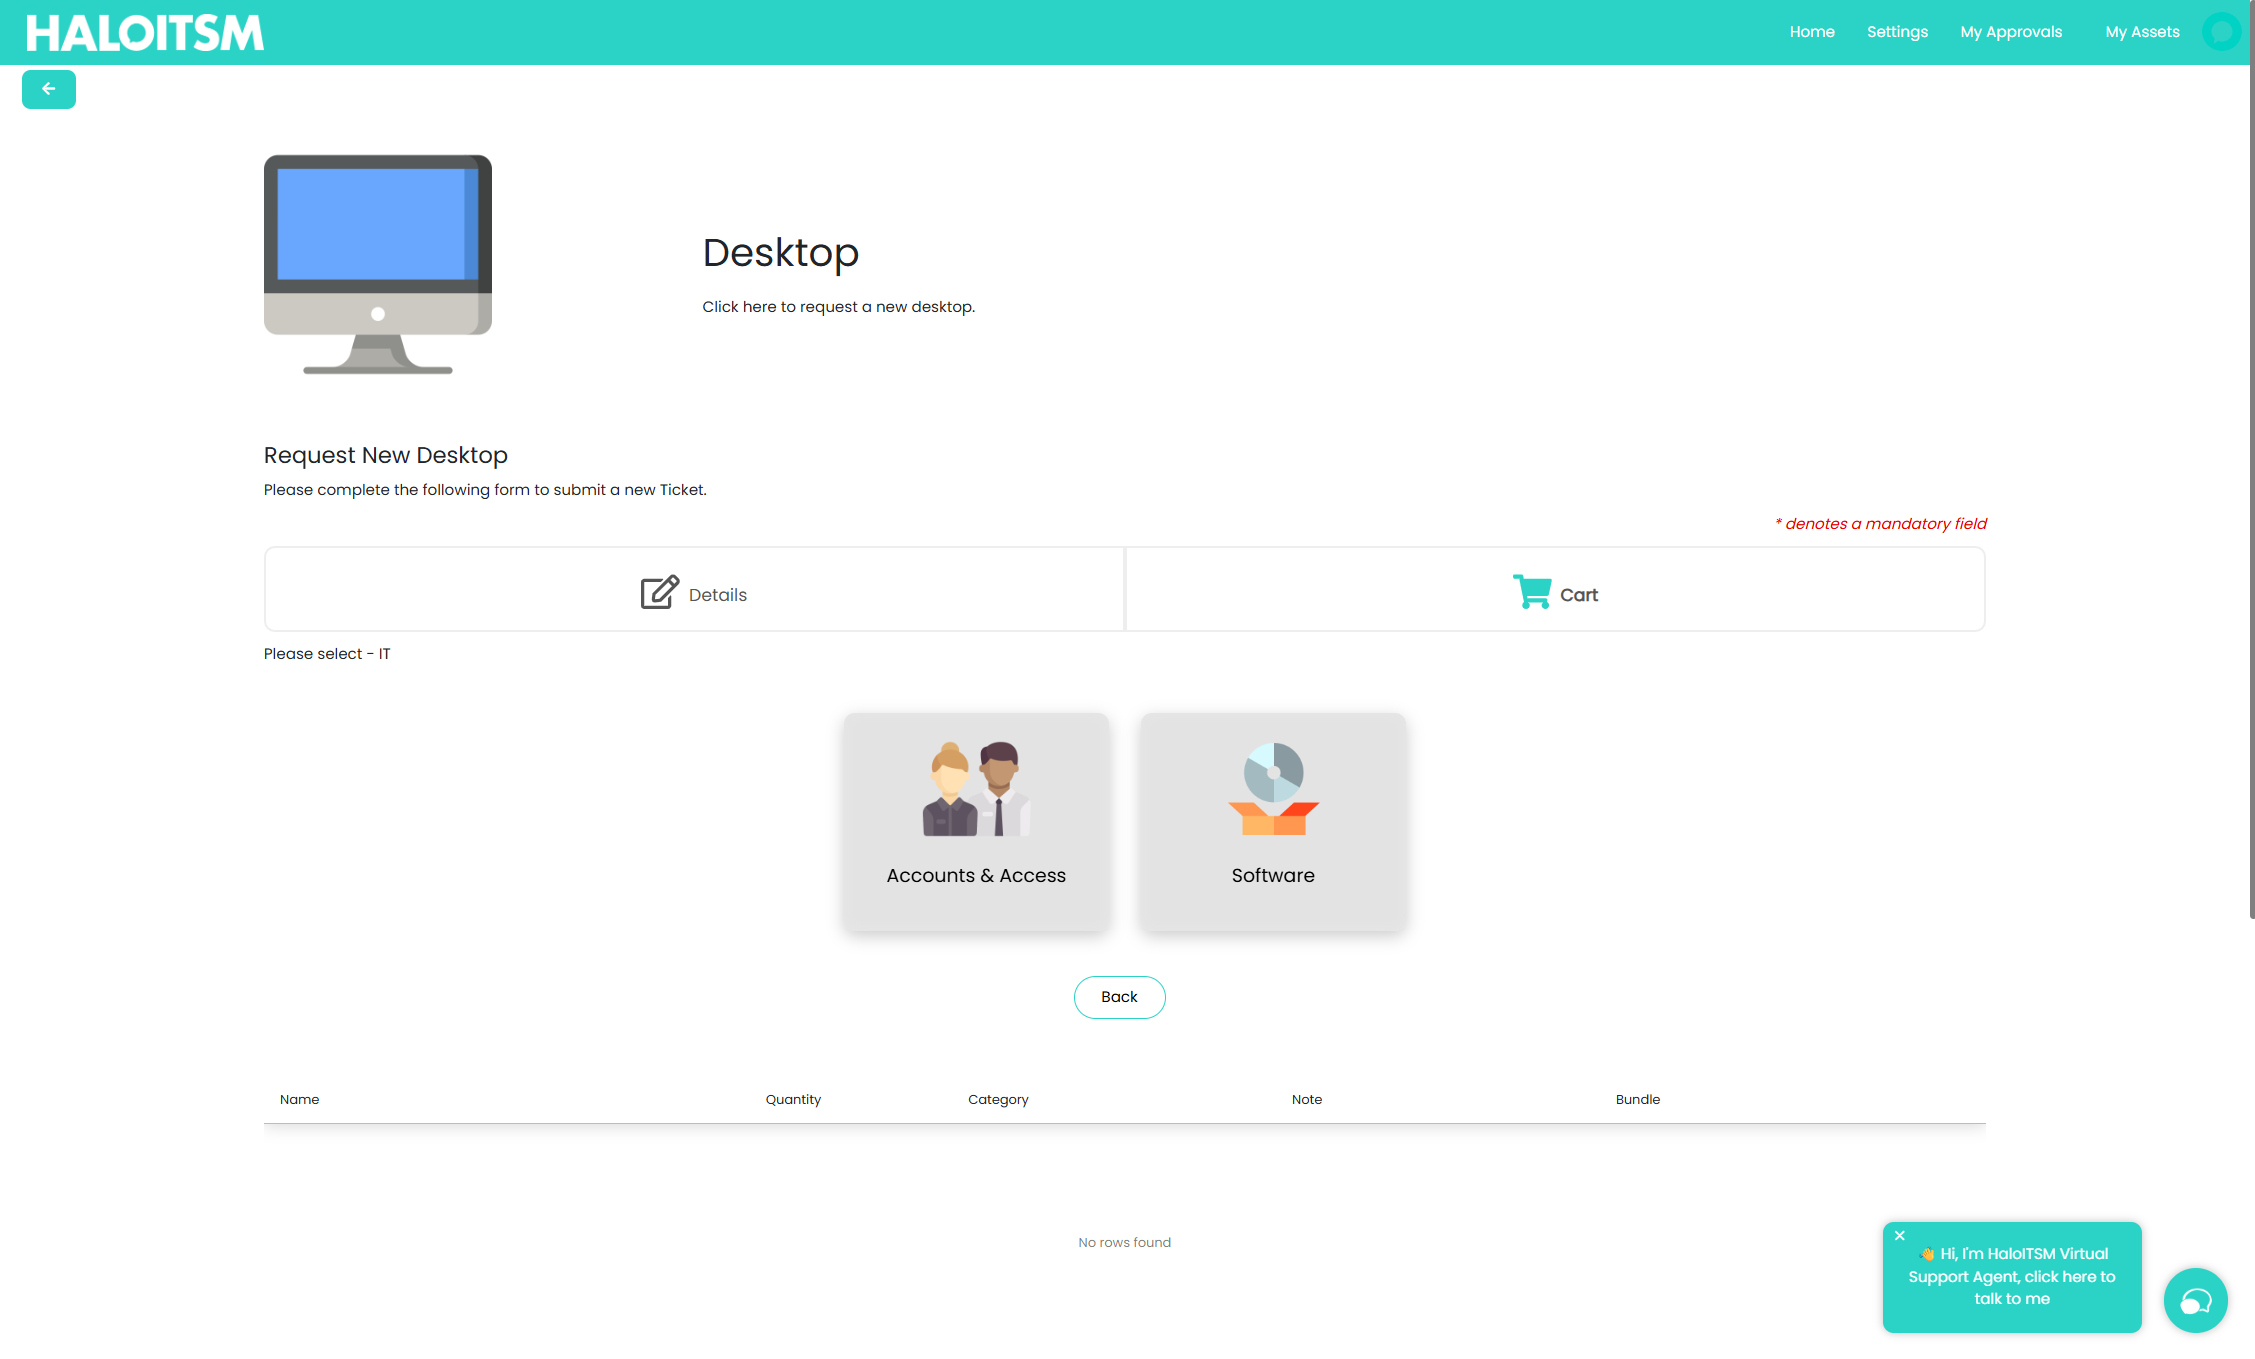Select the Accounts & Access people icon
The width and height of the screenshot is (2255, 1359).
pos(975,789)
